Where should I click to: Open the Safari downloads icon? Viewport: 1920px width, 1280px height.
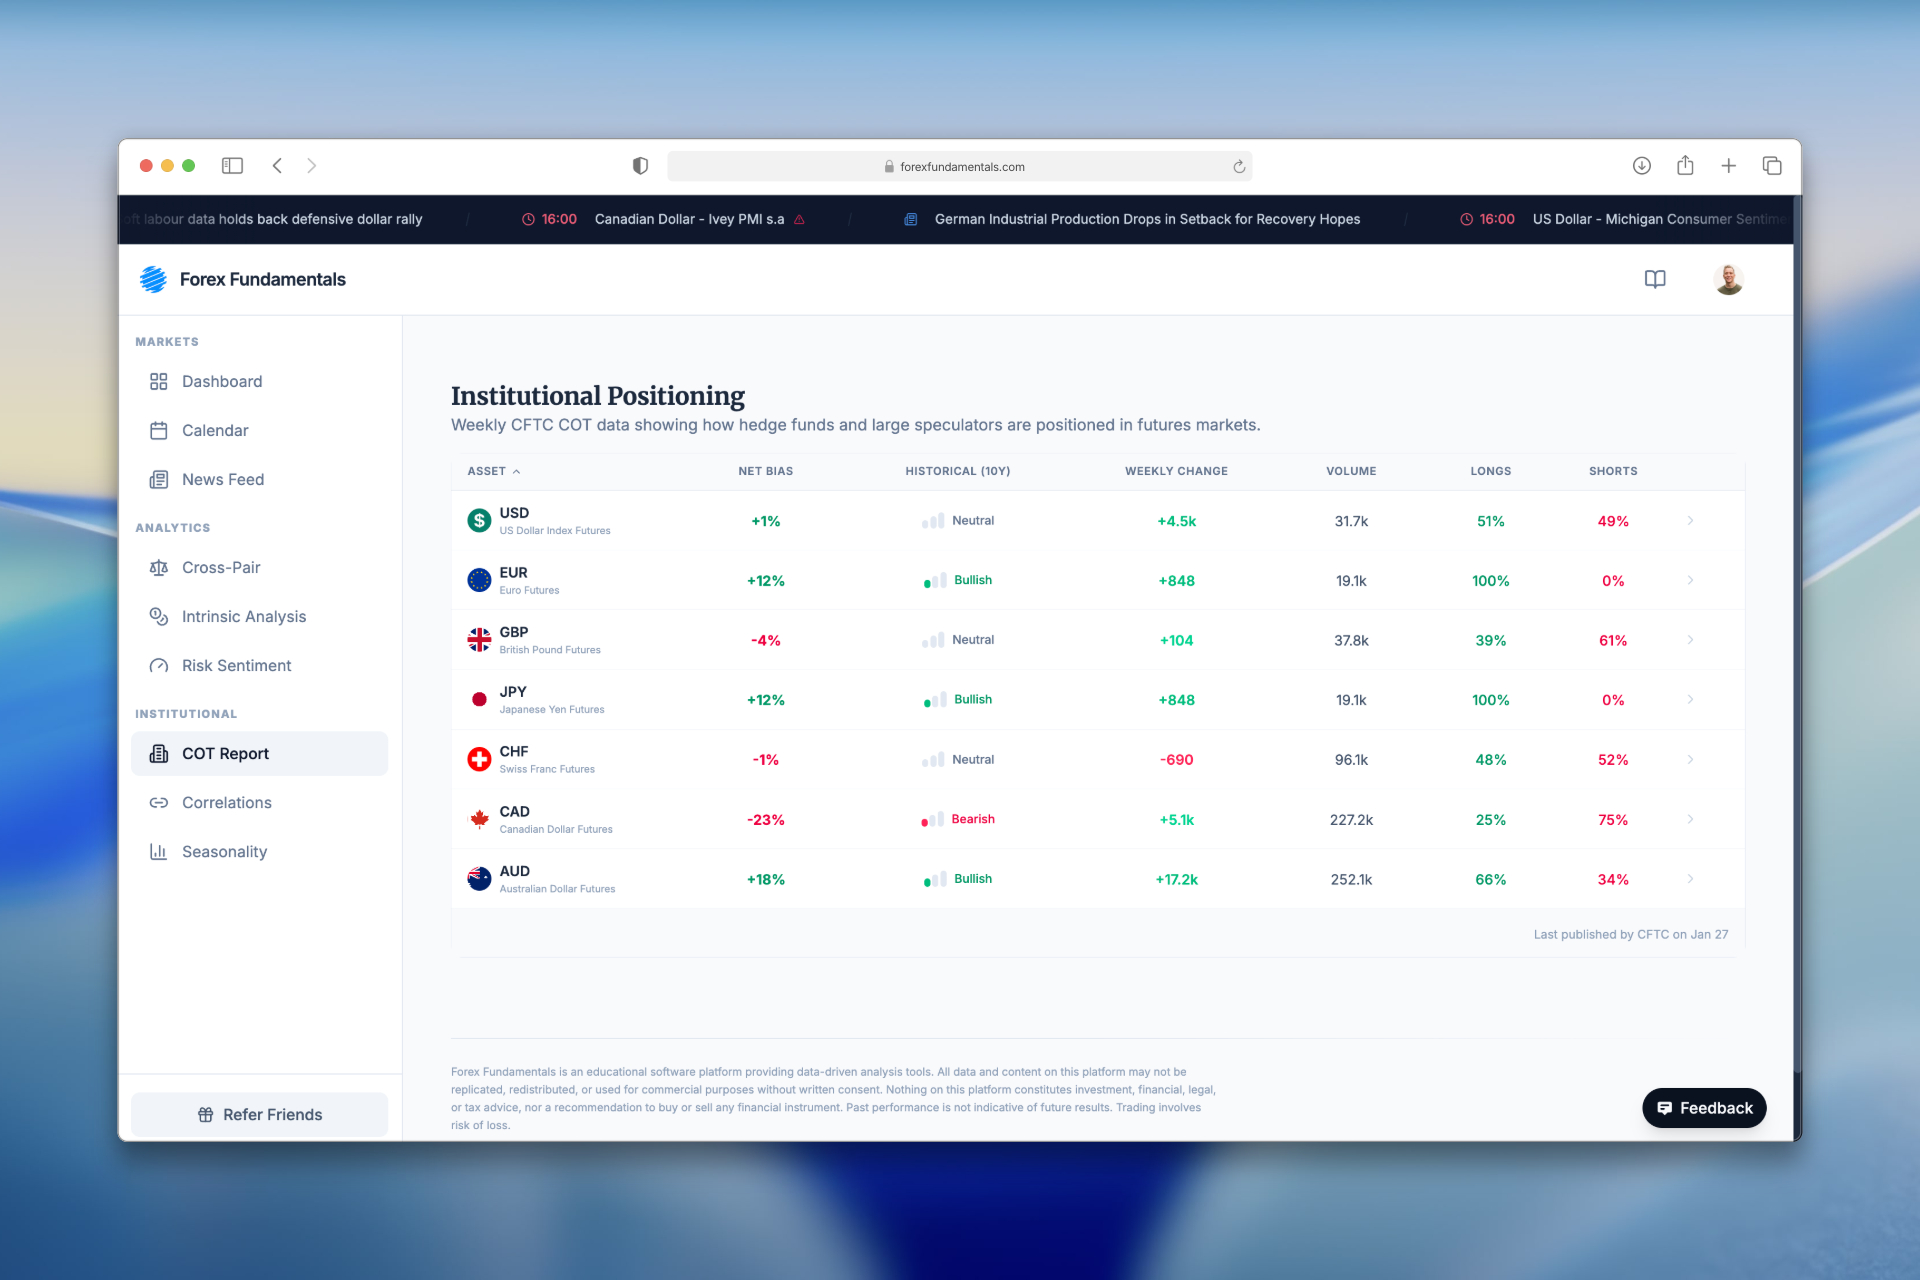click(x=1641, y=166)
